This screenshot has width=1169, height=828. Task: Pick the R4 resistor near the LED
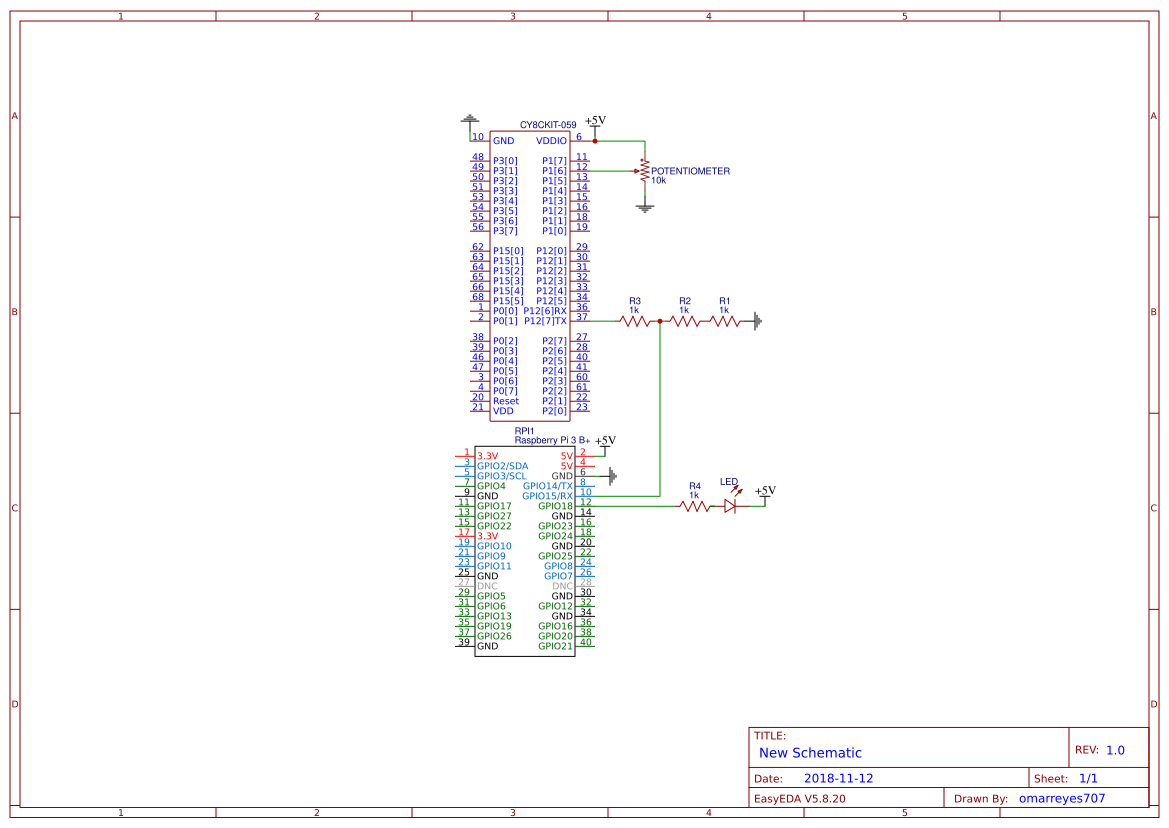pos(695,506)
